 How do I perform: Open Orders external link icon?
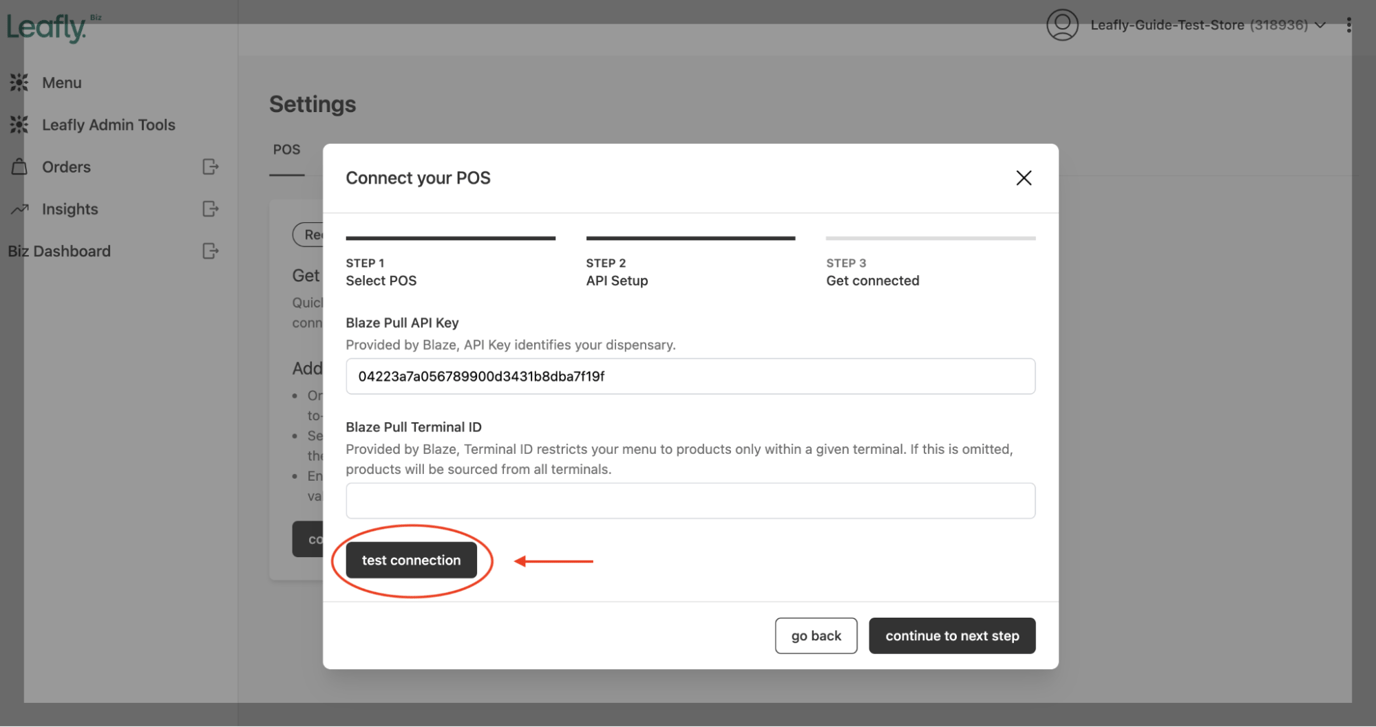[x=210, y=167]
